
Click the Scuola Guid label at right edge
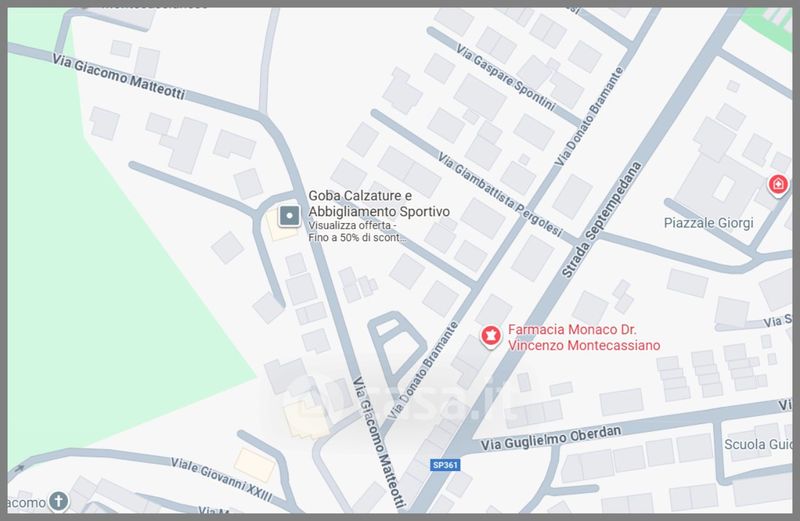[x=758, y=444]
